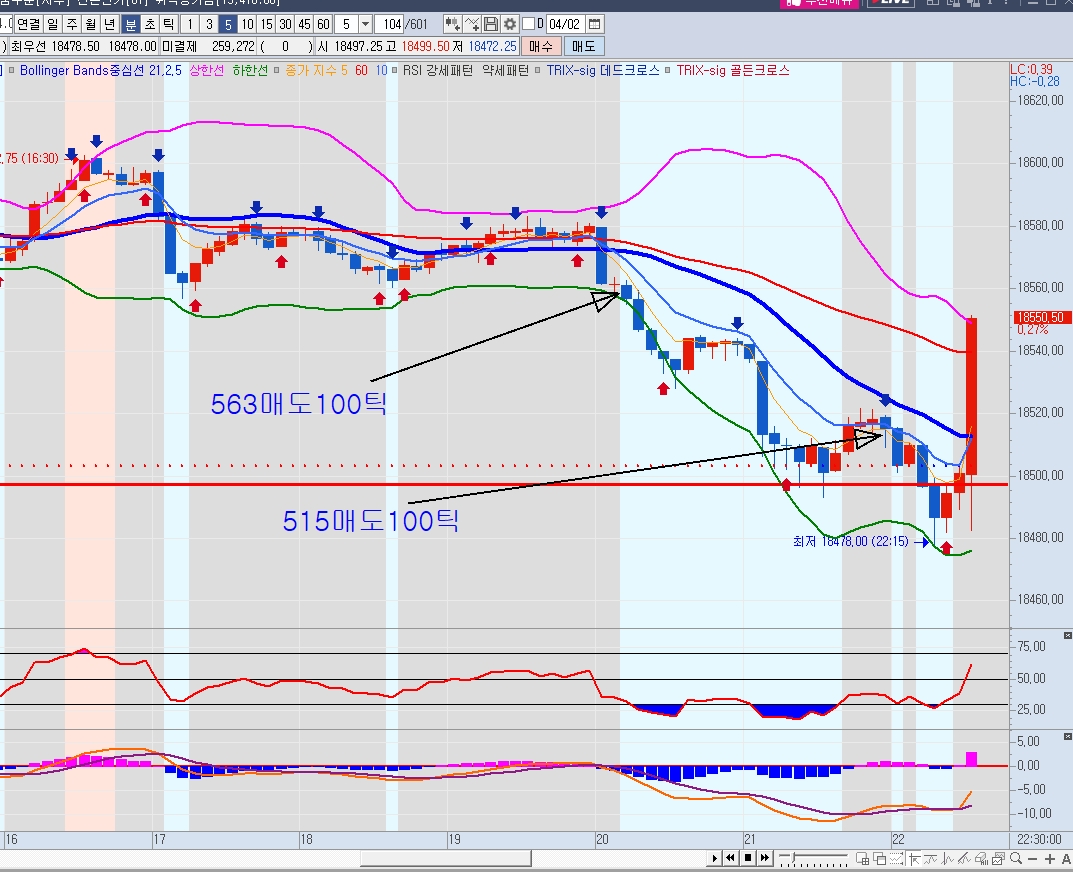Choose the 45-minute interval button
The width and height of the screenshot is (1073, 872).
pos(305,25)
